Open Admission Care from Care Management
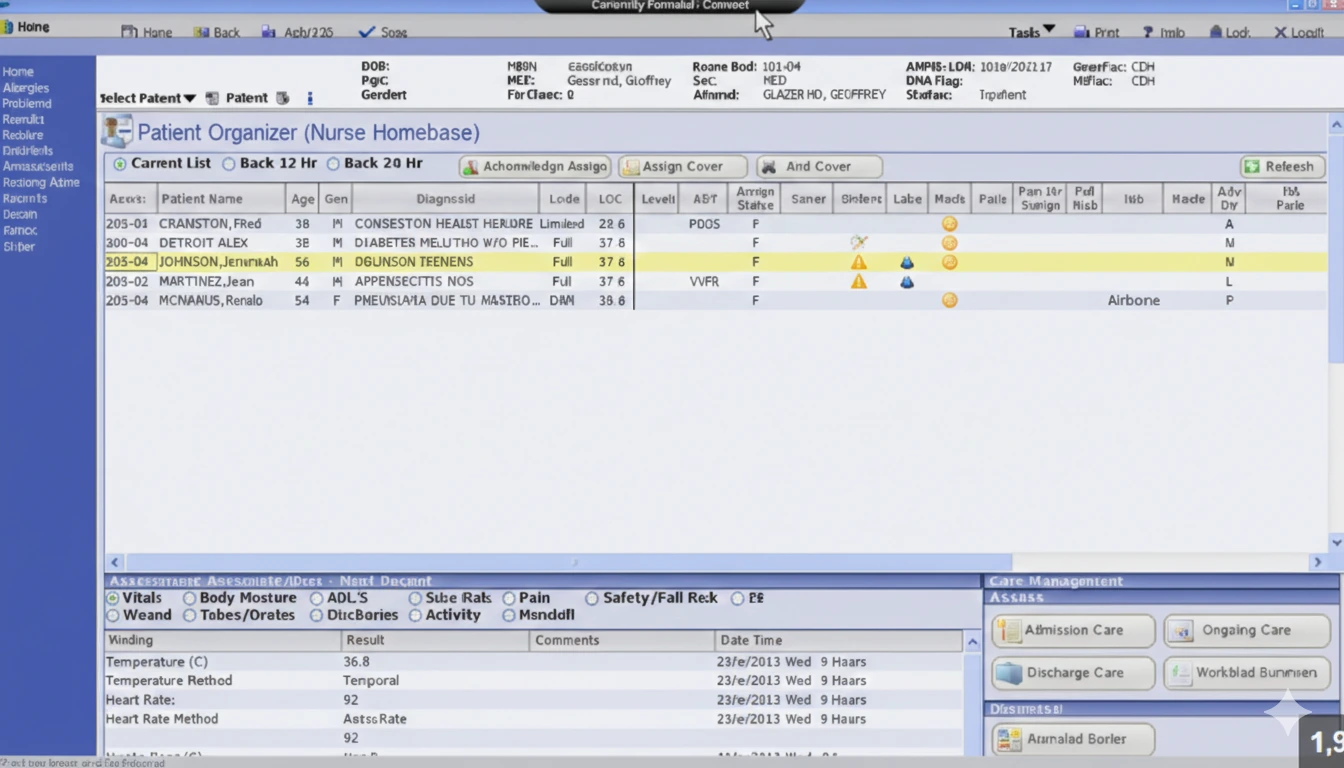 (x=1071, y=630)
